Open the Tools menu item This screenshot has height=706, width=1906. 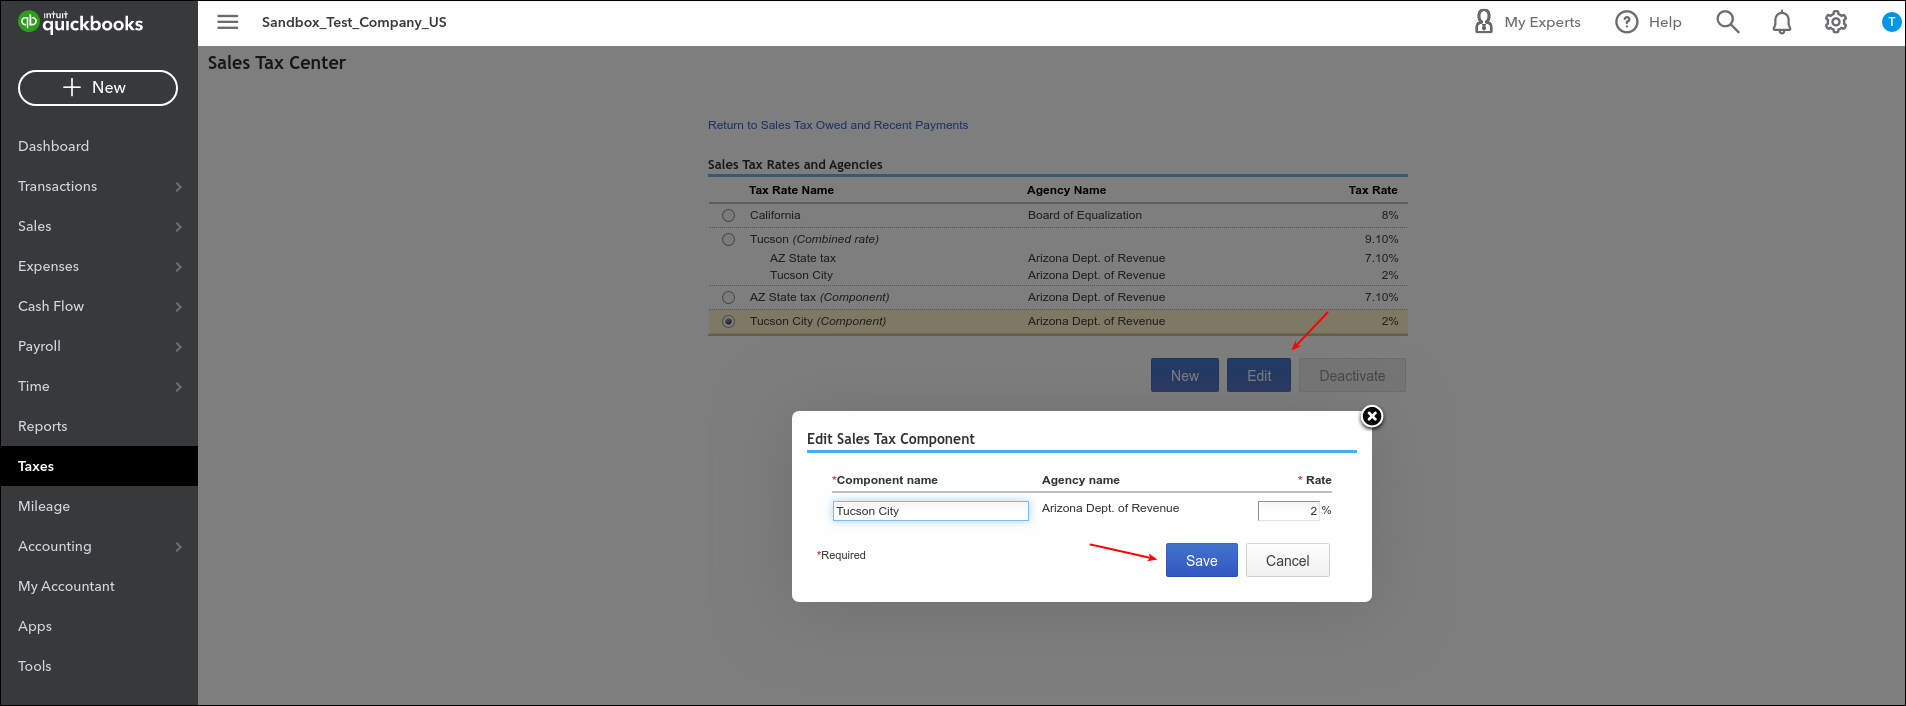pyautogui.click(x=99, y=666)
